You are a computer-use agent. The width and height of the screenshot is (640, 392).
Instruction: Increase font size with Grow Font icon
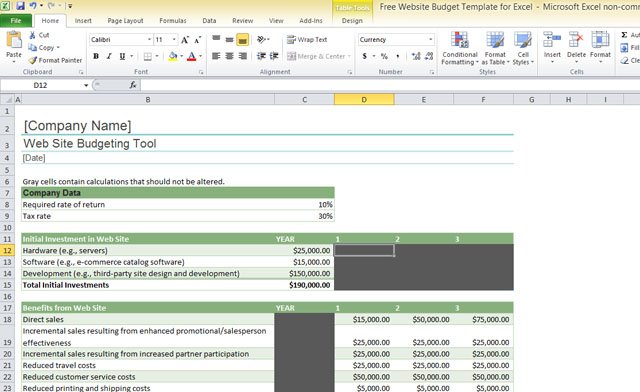click(x=185, y=40)
